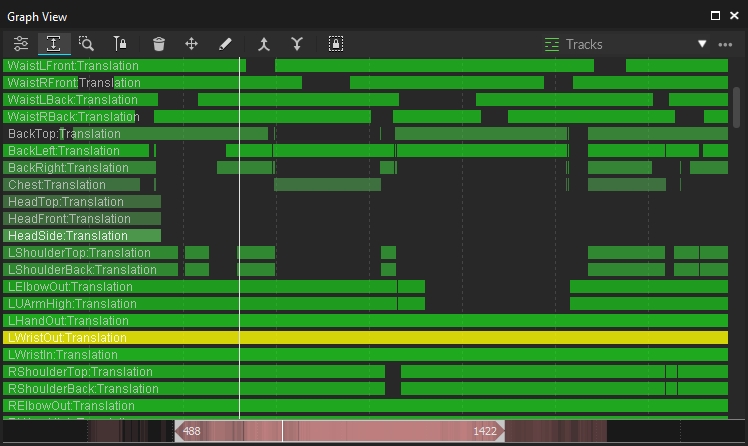Click the RElbowOut:Translation track label
Screen dimensions: 748x446
click(x=71, y=406)
